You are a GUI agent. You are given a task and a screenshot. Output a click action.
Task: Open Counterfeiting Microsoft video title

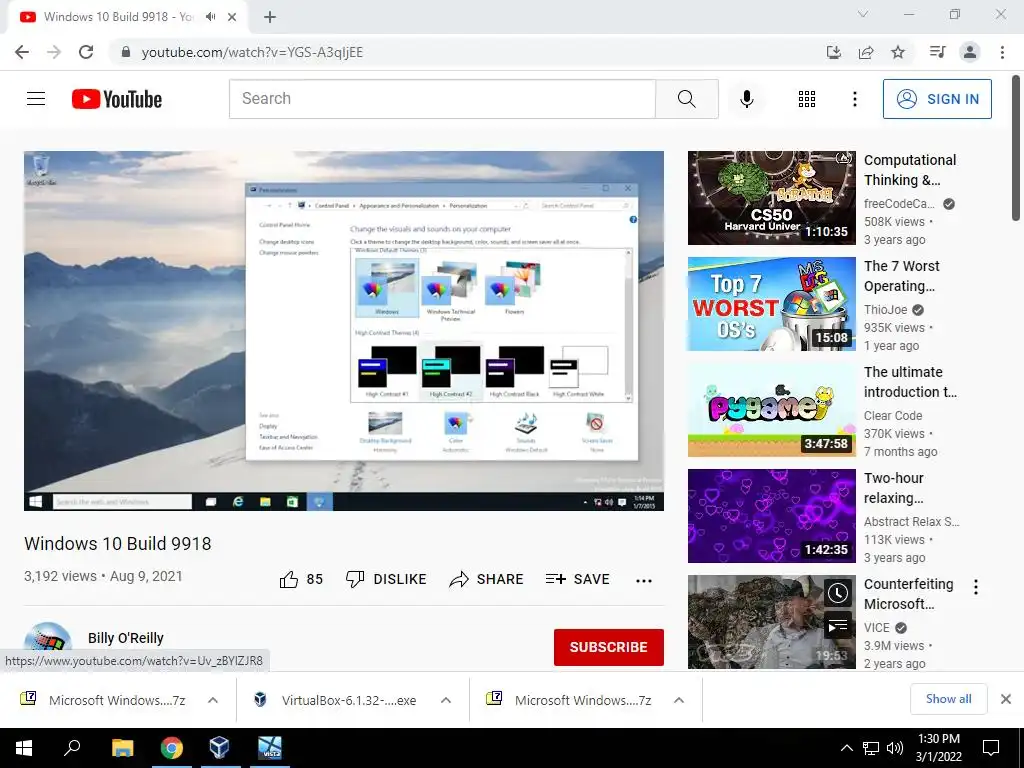(908, 594)
